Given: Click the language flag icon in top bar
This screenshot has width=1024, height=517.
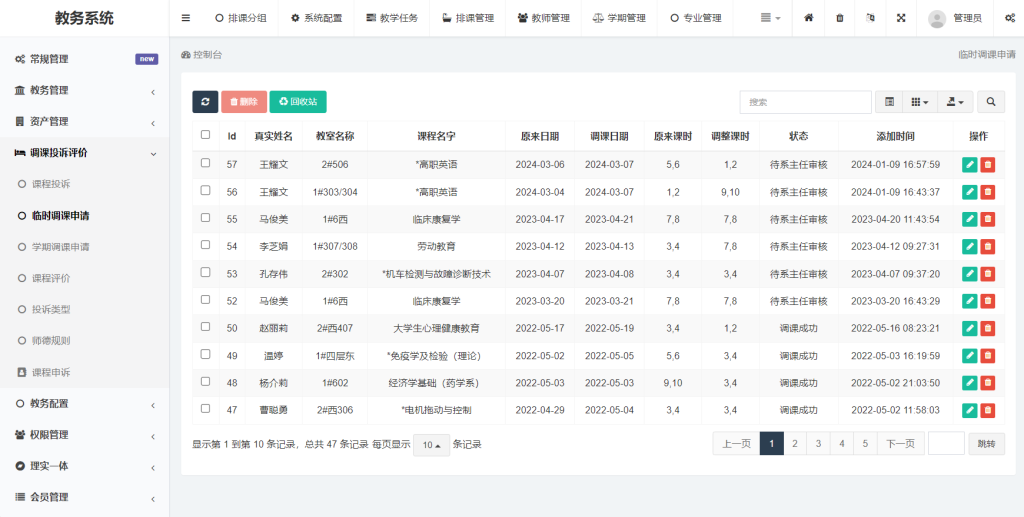Looking at the screenshot, I should point(870,18).
